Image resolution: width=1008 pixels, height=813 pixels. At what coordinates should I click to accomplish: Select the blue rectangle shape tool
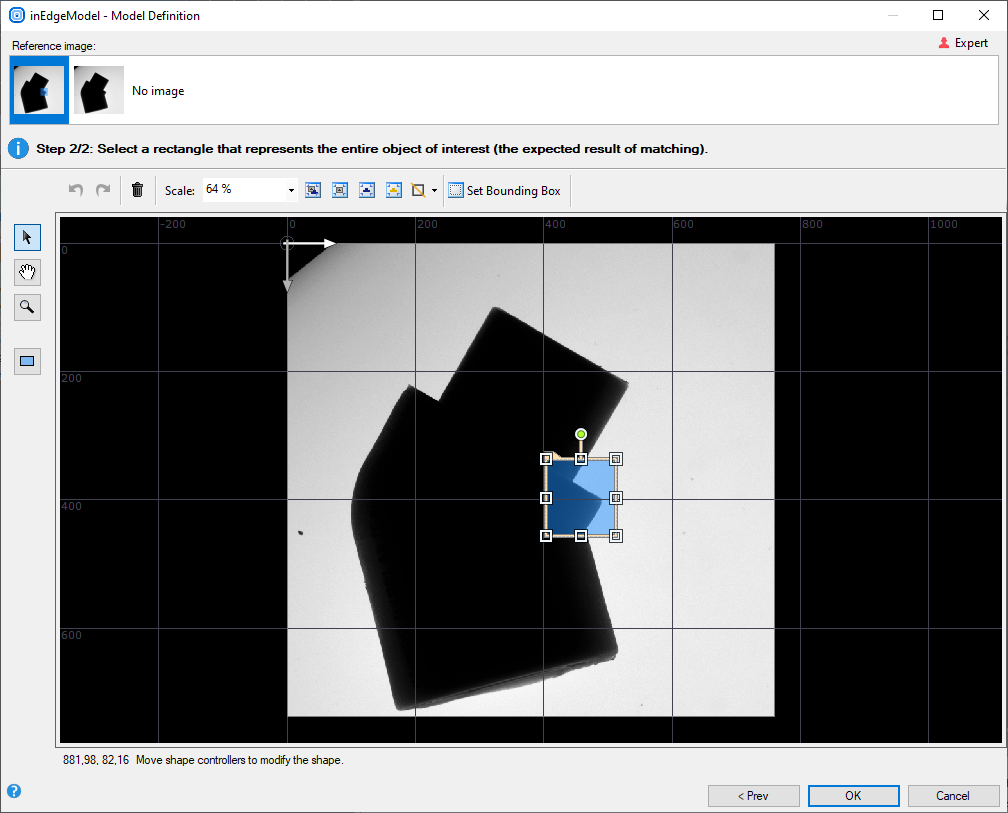click(x=27, y=361)
